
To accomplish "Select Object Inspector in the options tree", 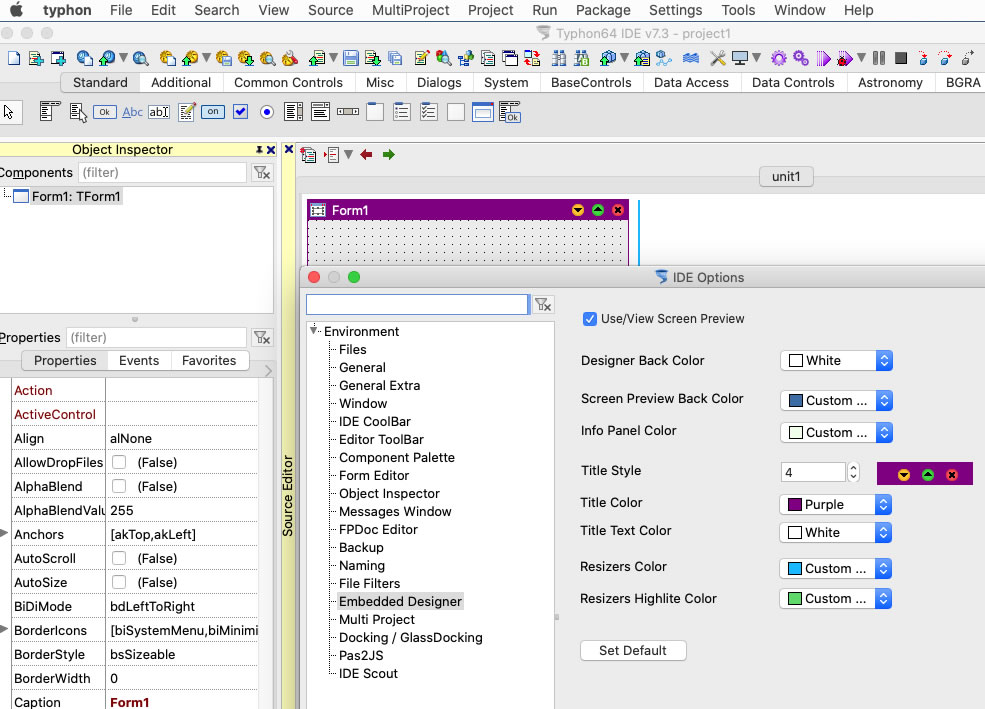I will (x=389, y=494).
